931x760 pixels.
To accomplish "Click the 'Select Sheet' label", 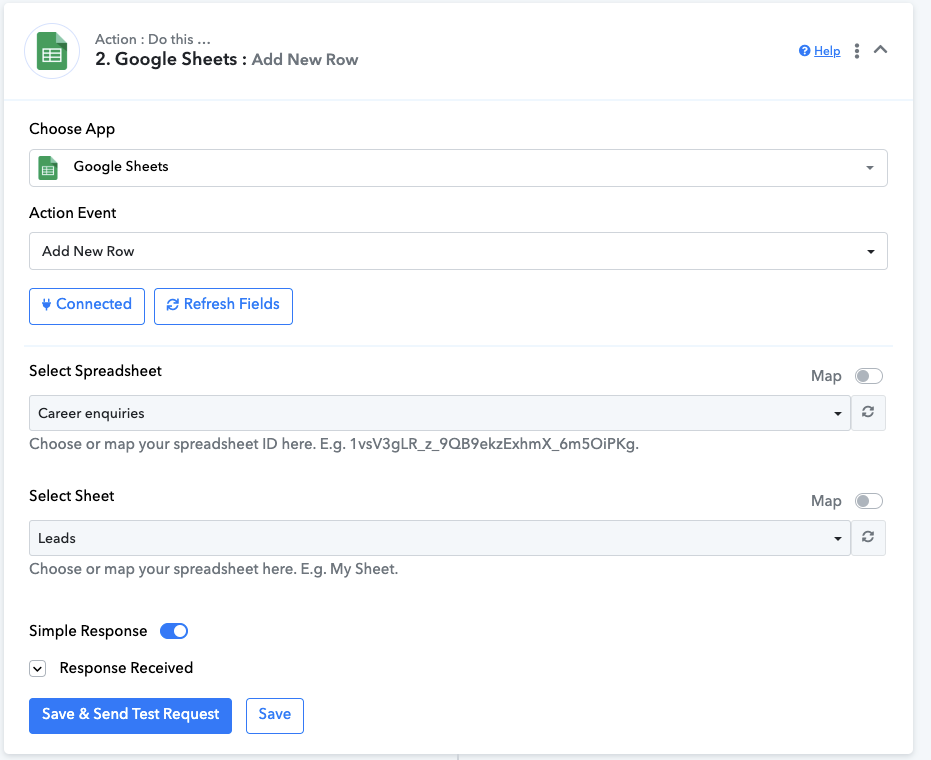I will pyautogui.click(x=71, y=496).
